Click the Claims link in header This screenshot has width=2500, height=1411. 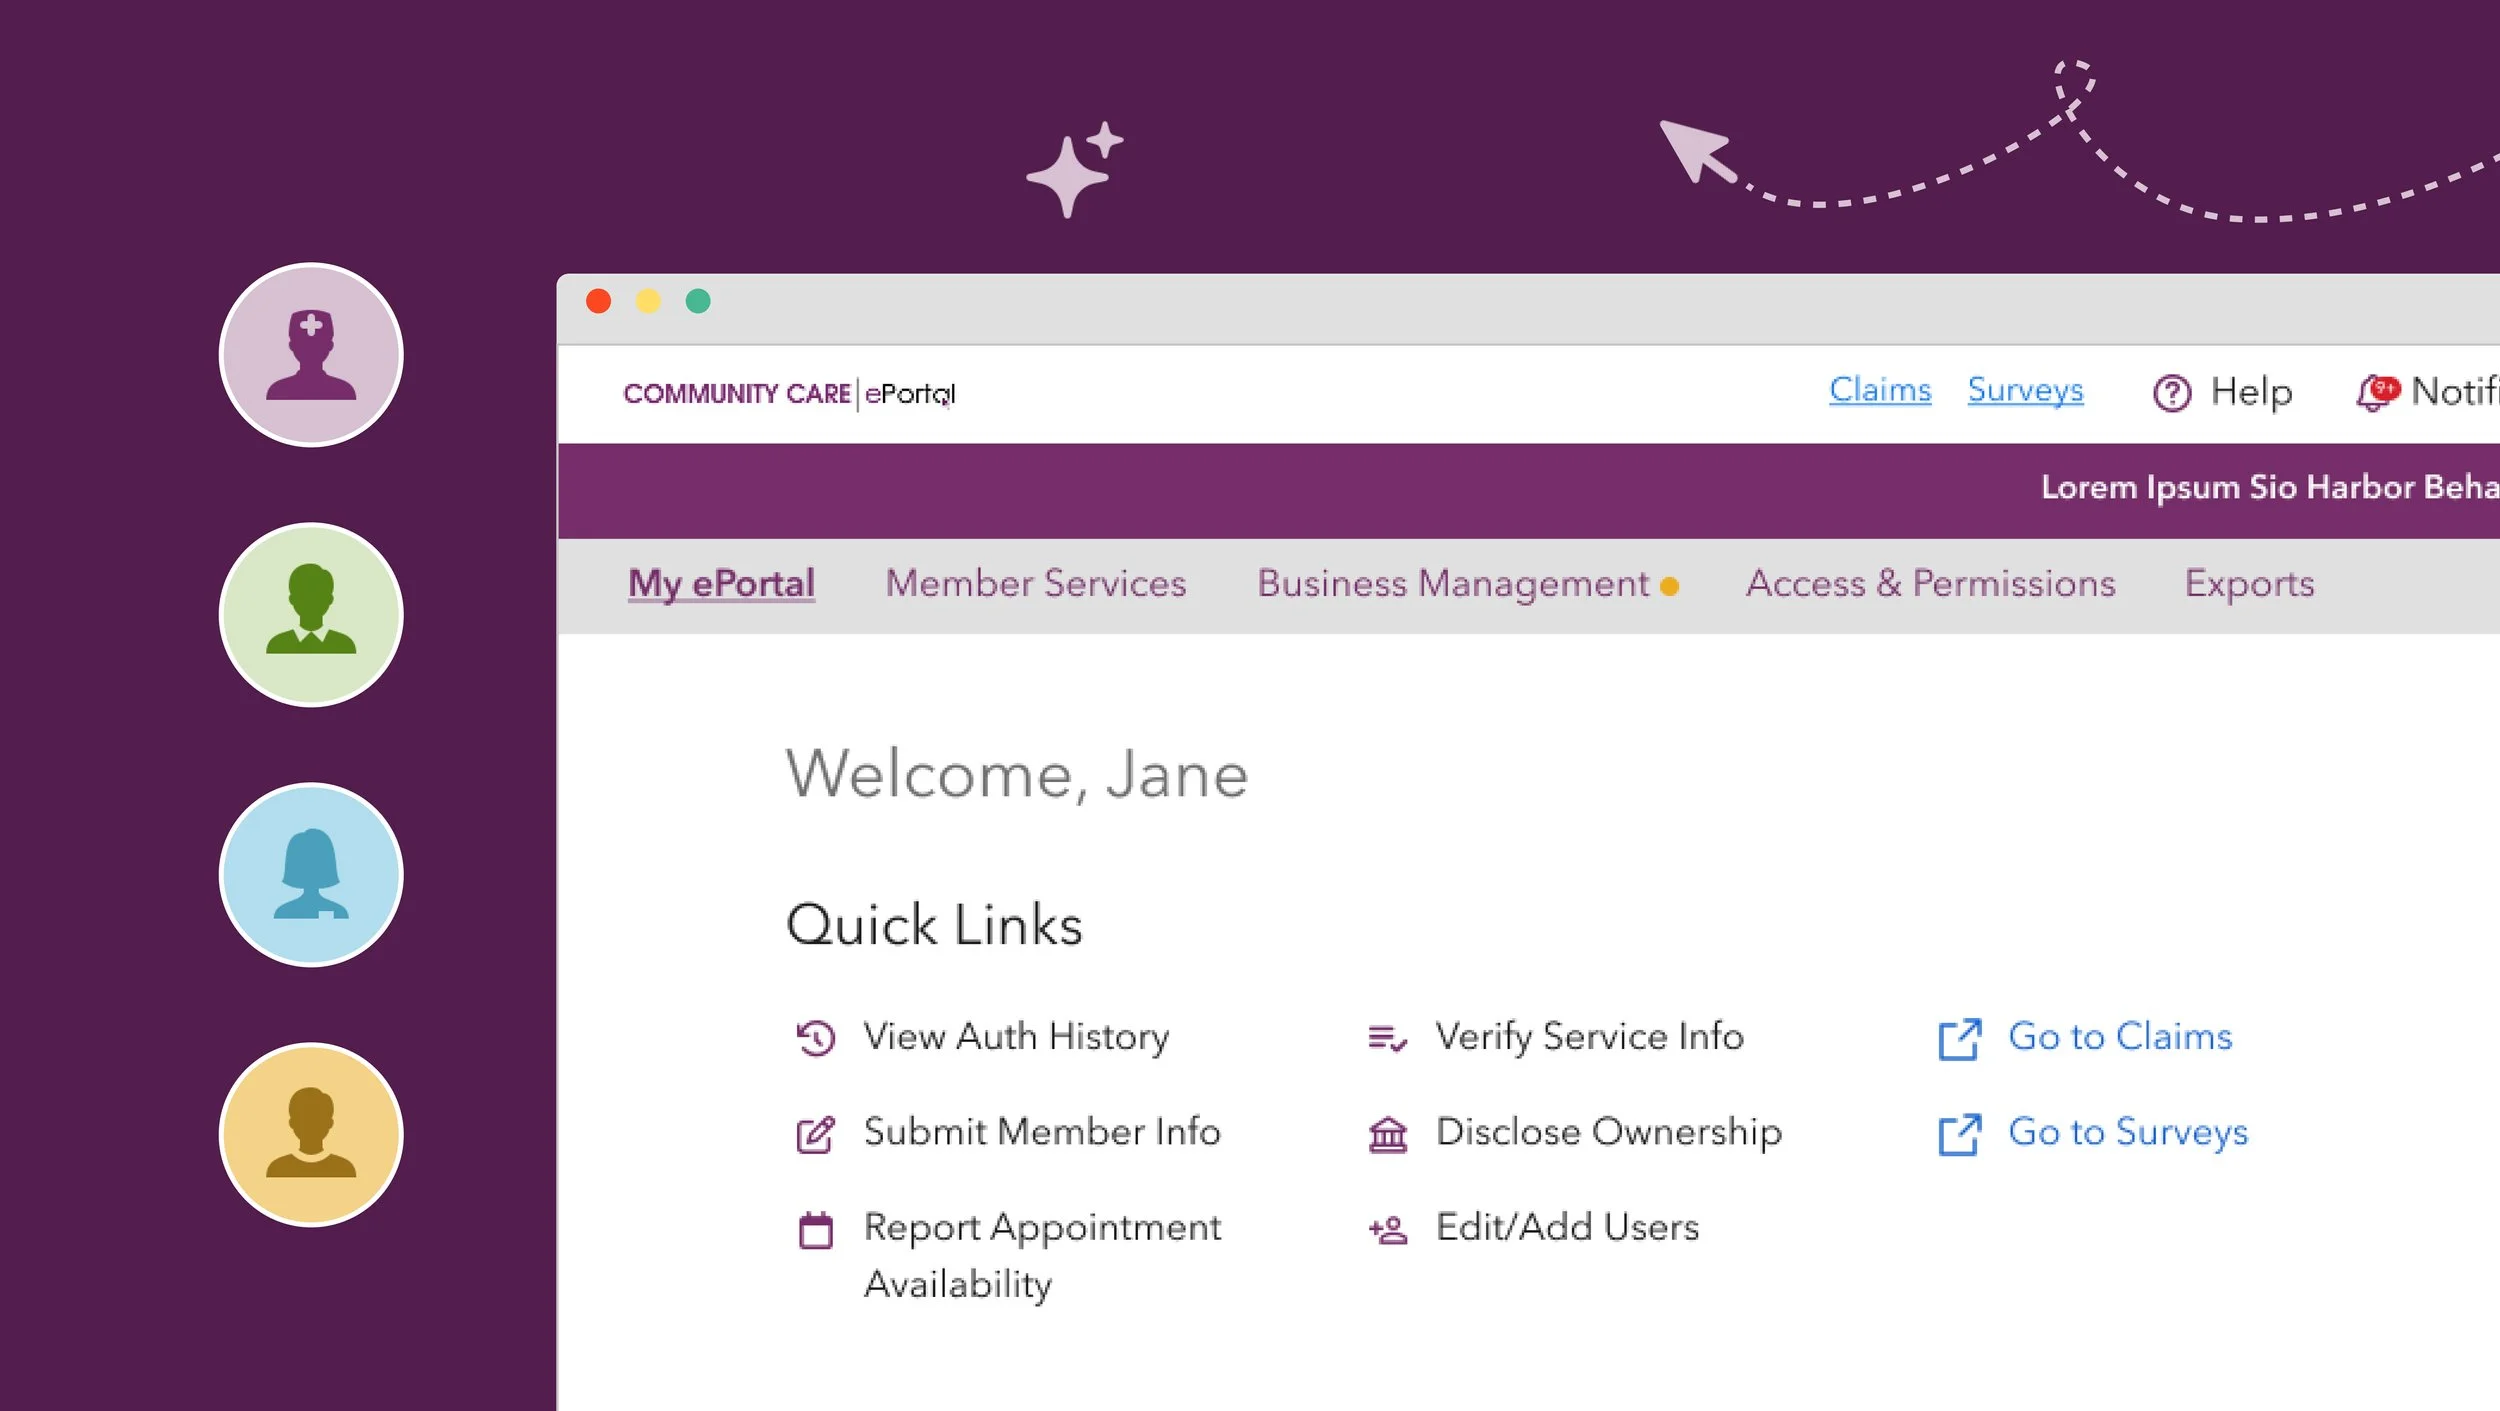pos(1879,390)
